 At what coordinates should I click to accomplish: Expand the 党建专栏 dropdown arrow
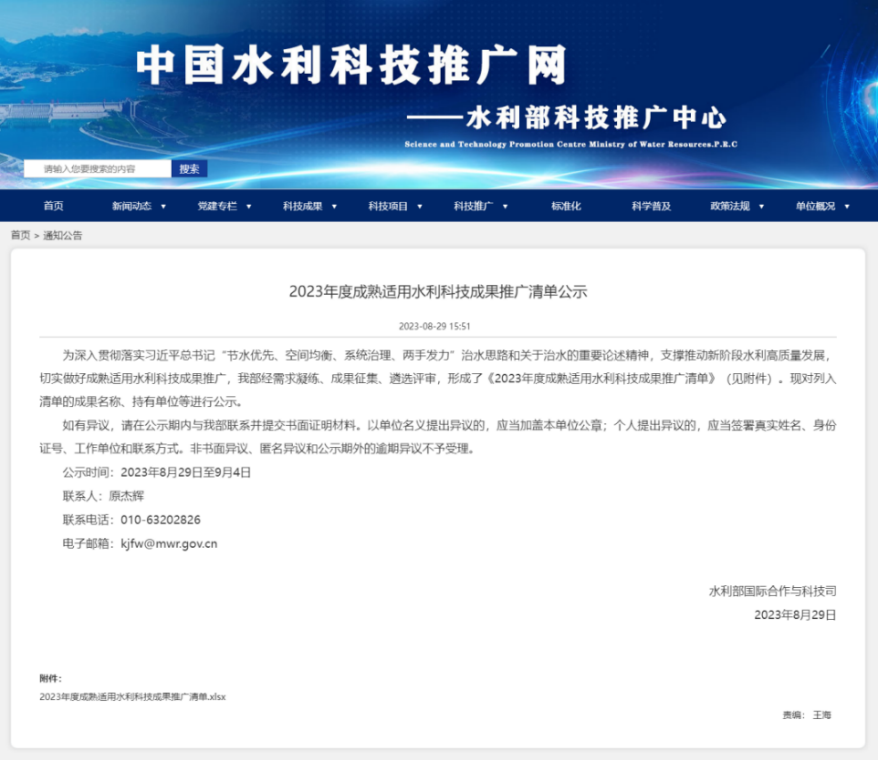[249, 207]
